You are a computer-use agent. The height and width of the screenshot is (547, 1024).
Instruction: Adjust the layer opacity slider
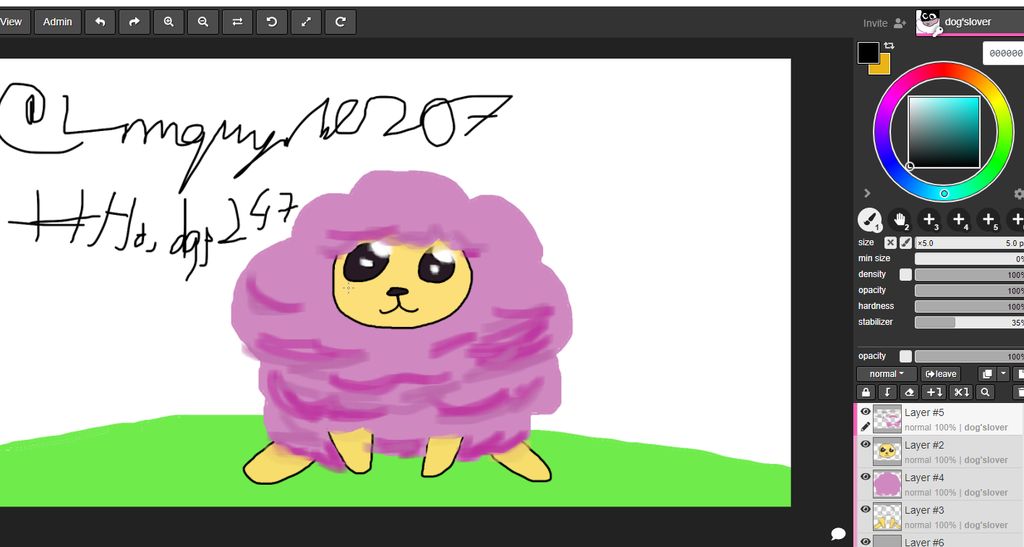pyautogui.click(x=969, y=356)
